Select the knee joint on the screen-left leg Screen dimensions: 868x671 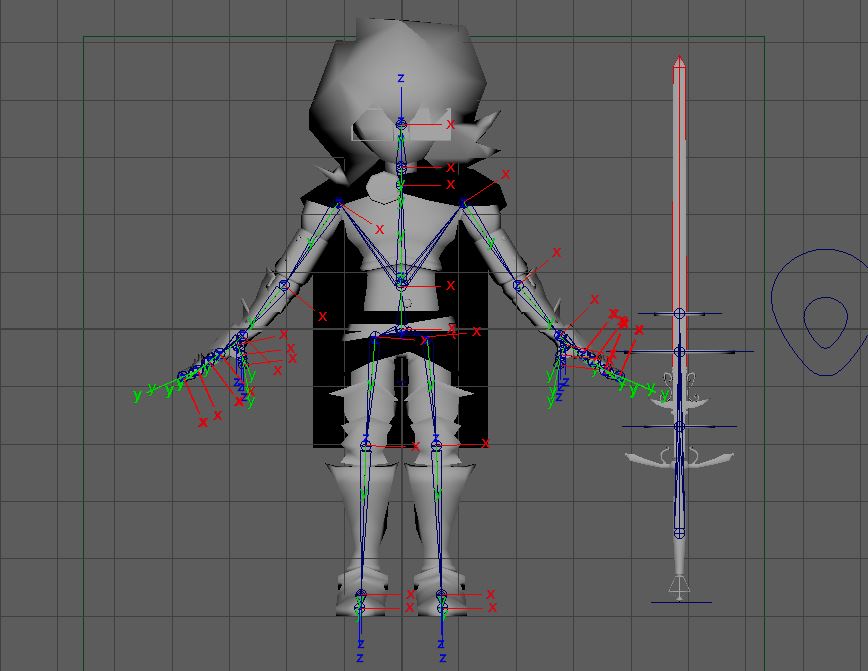click(366, 445)
